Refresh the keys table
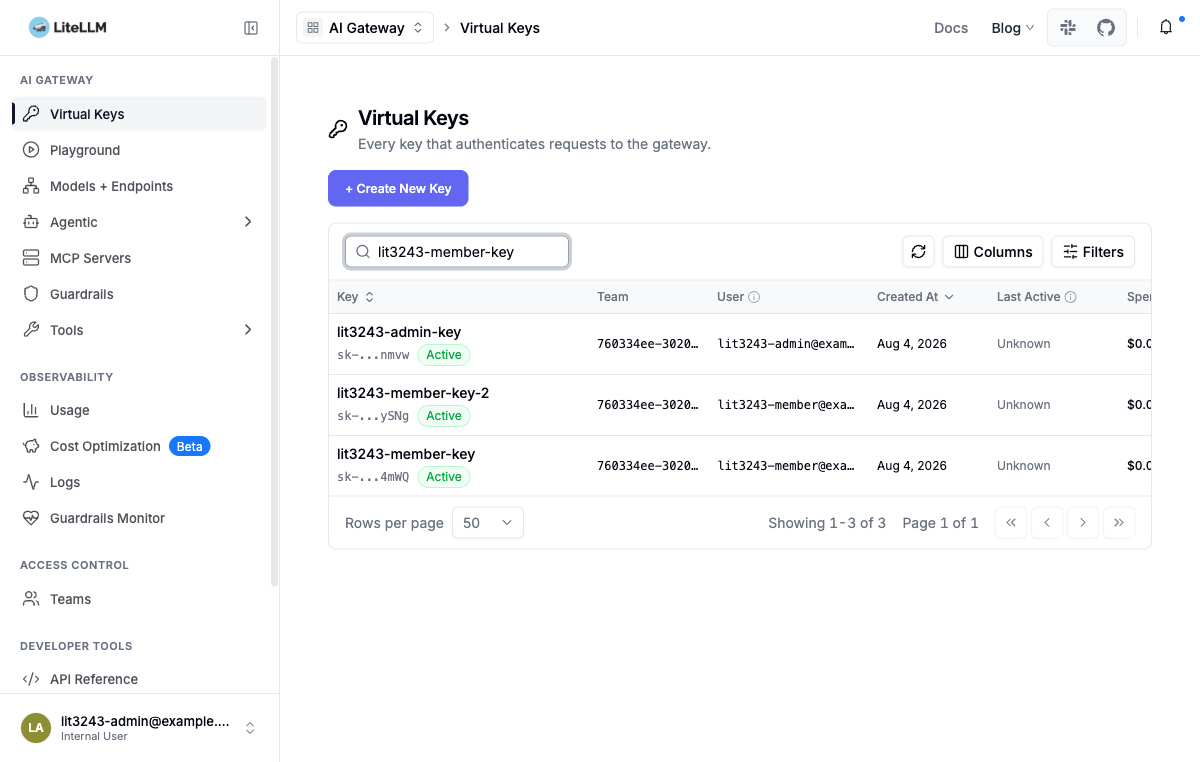The image size is (1200, 762). [x=918, y=252]
